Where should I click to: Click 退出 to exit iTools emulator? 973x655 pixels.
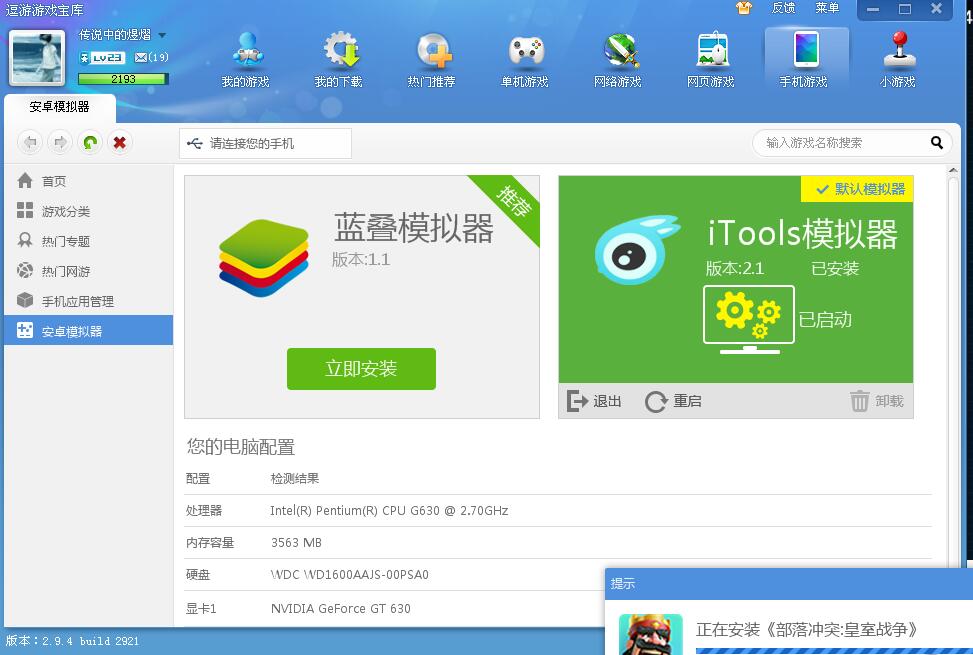pos(594,401)
